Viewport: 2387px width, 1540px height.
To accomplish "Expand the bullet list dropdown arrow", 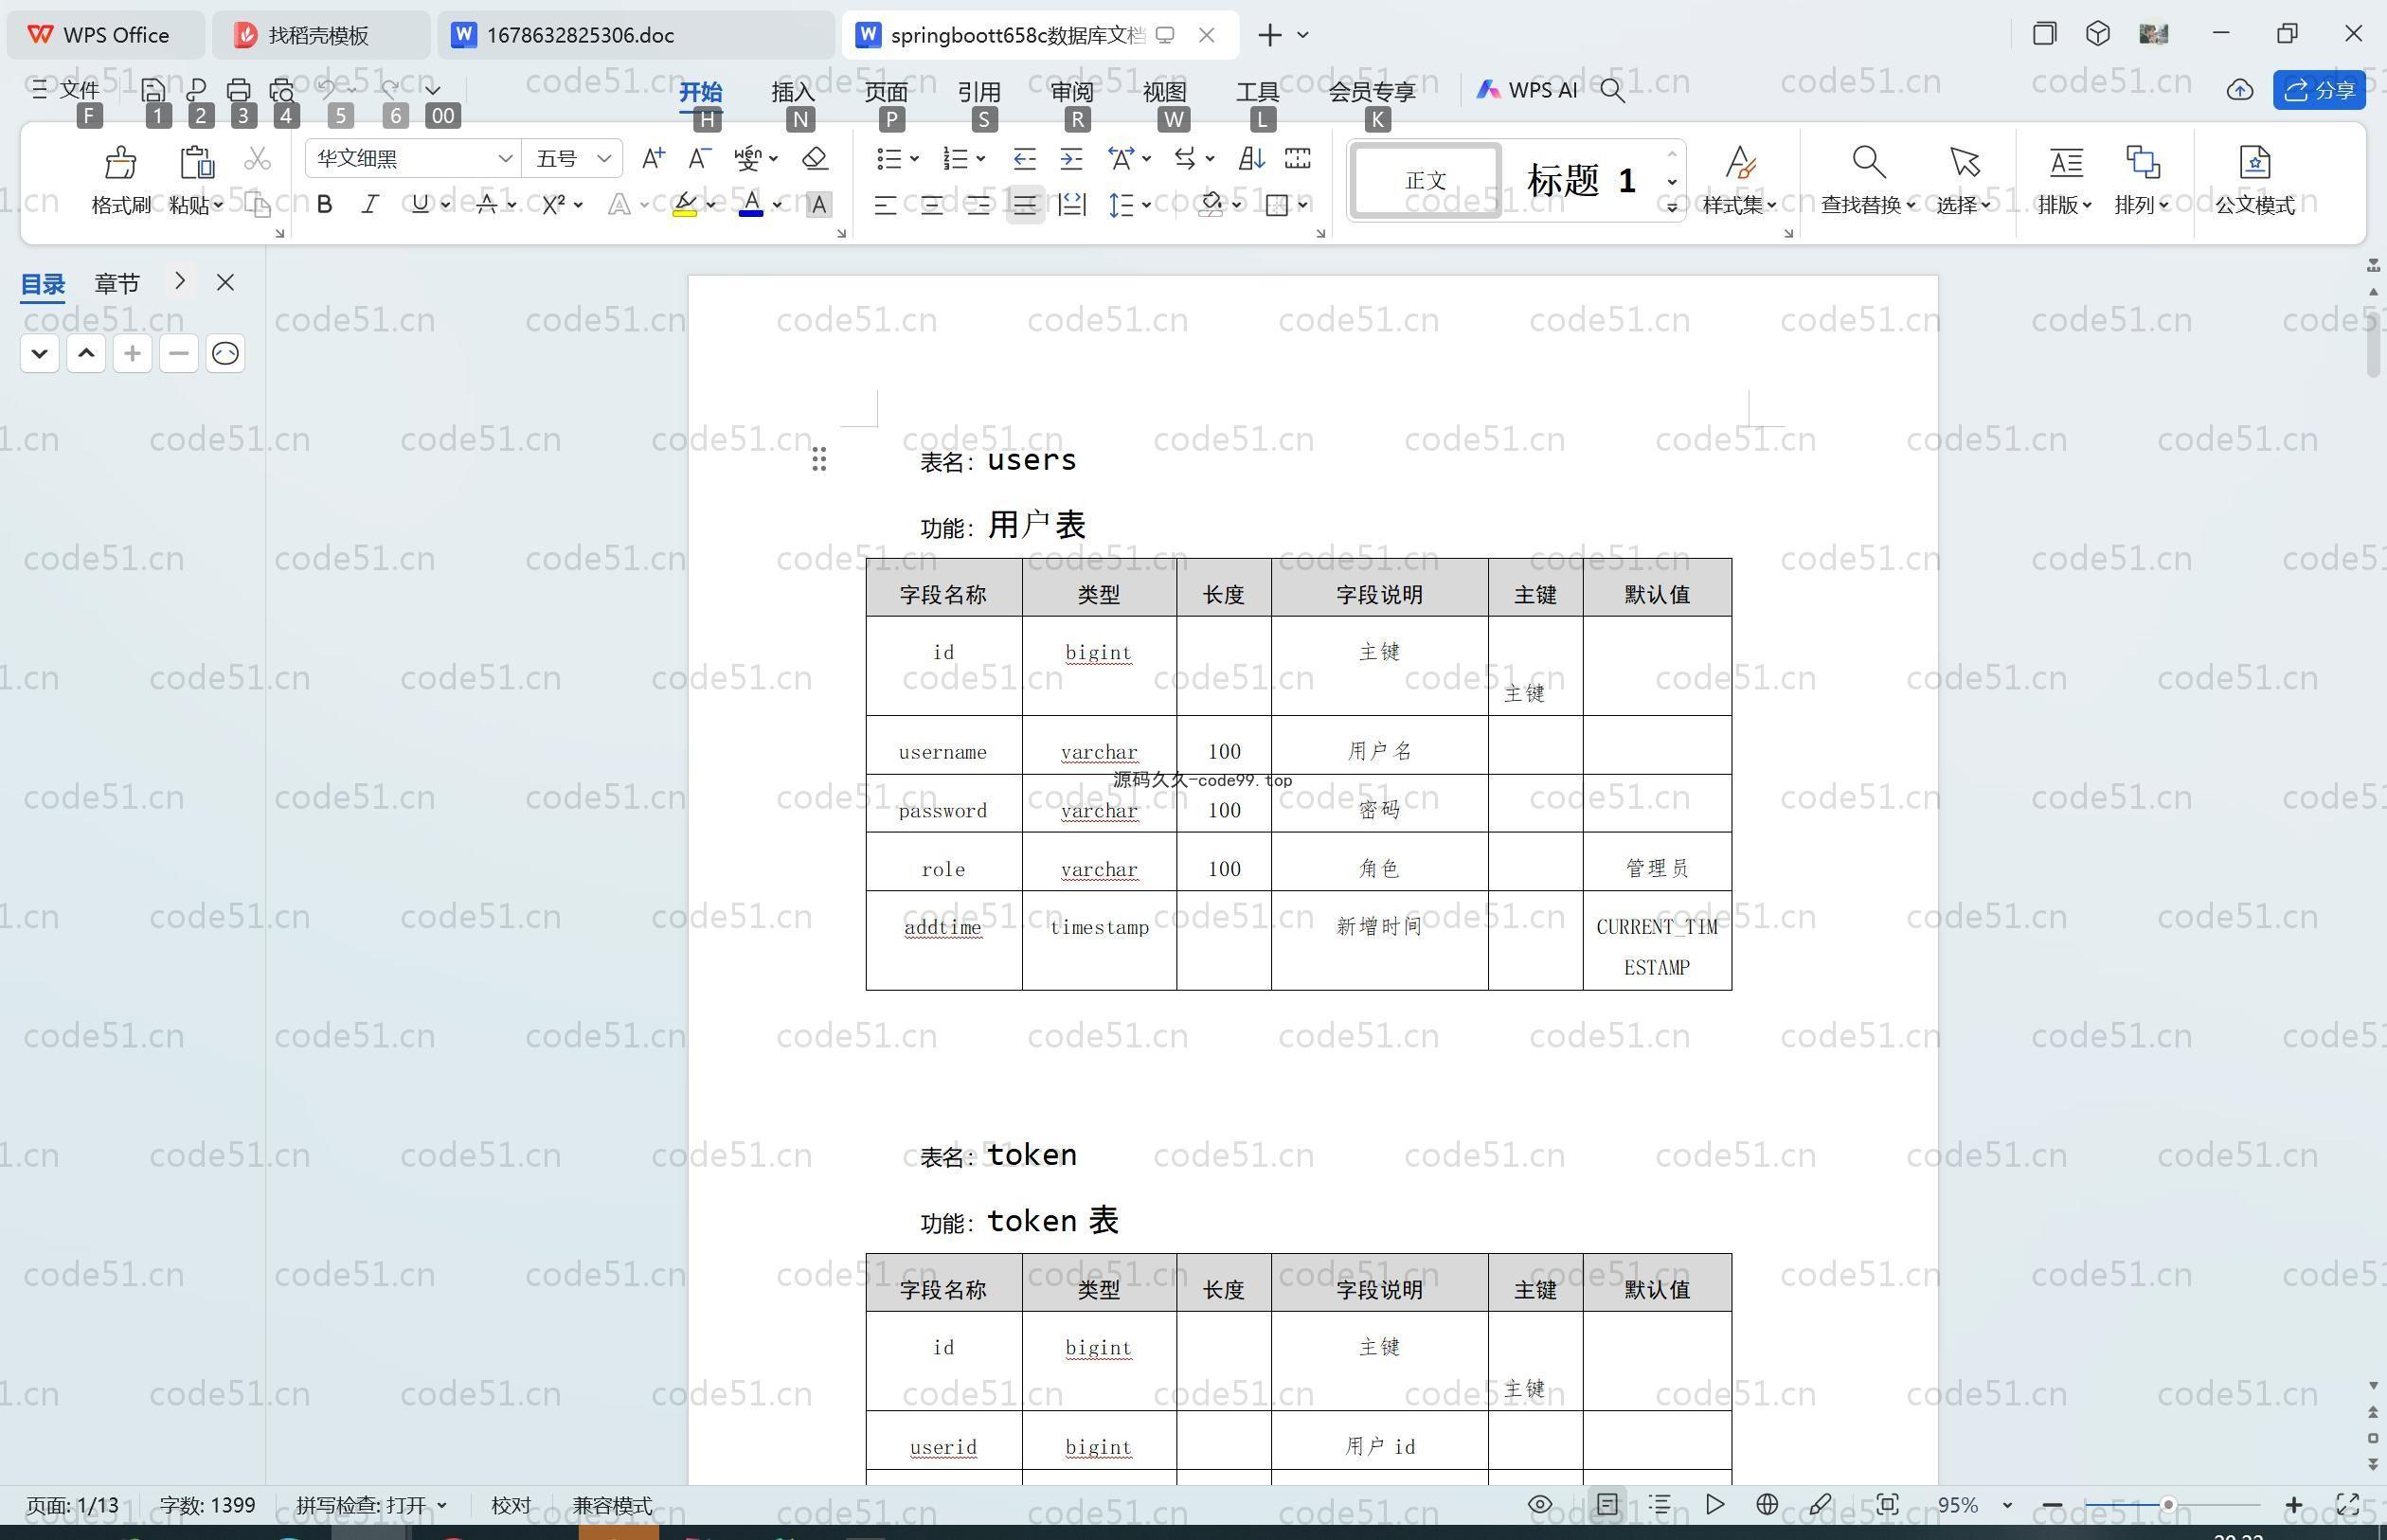I will pos(914,158).
